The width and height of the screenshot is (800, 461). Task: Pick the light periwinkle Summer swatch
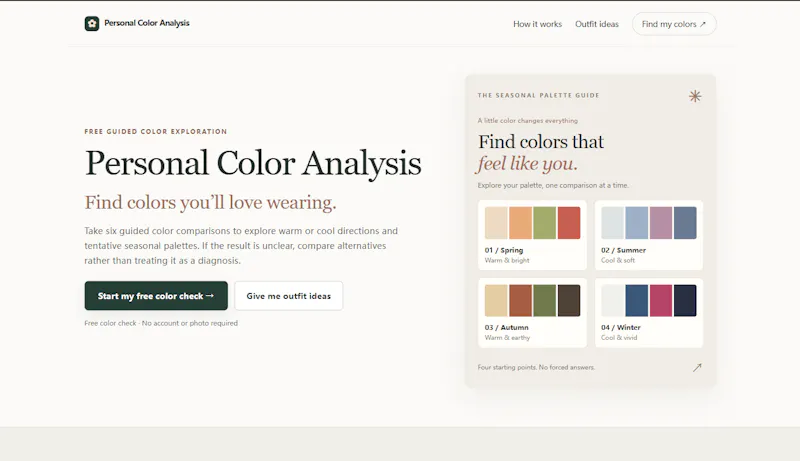(x=637, y=223)
